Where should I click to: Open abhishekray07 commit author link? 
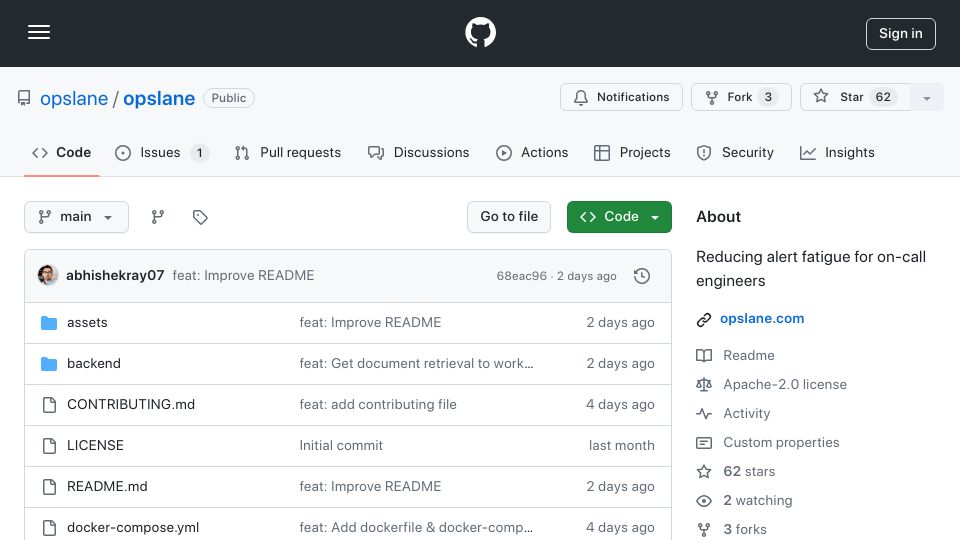point(115,276)
